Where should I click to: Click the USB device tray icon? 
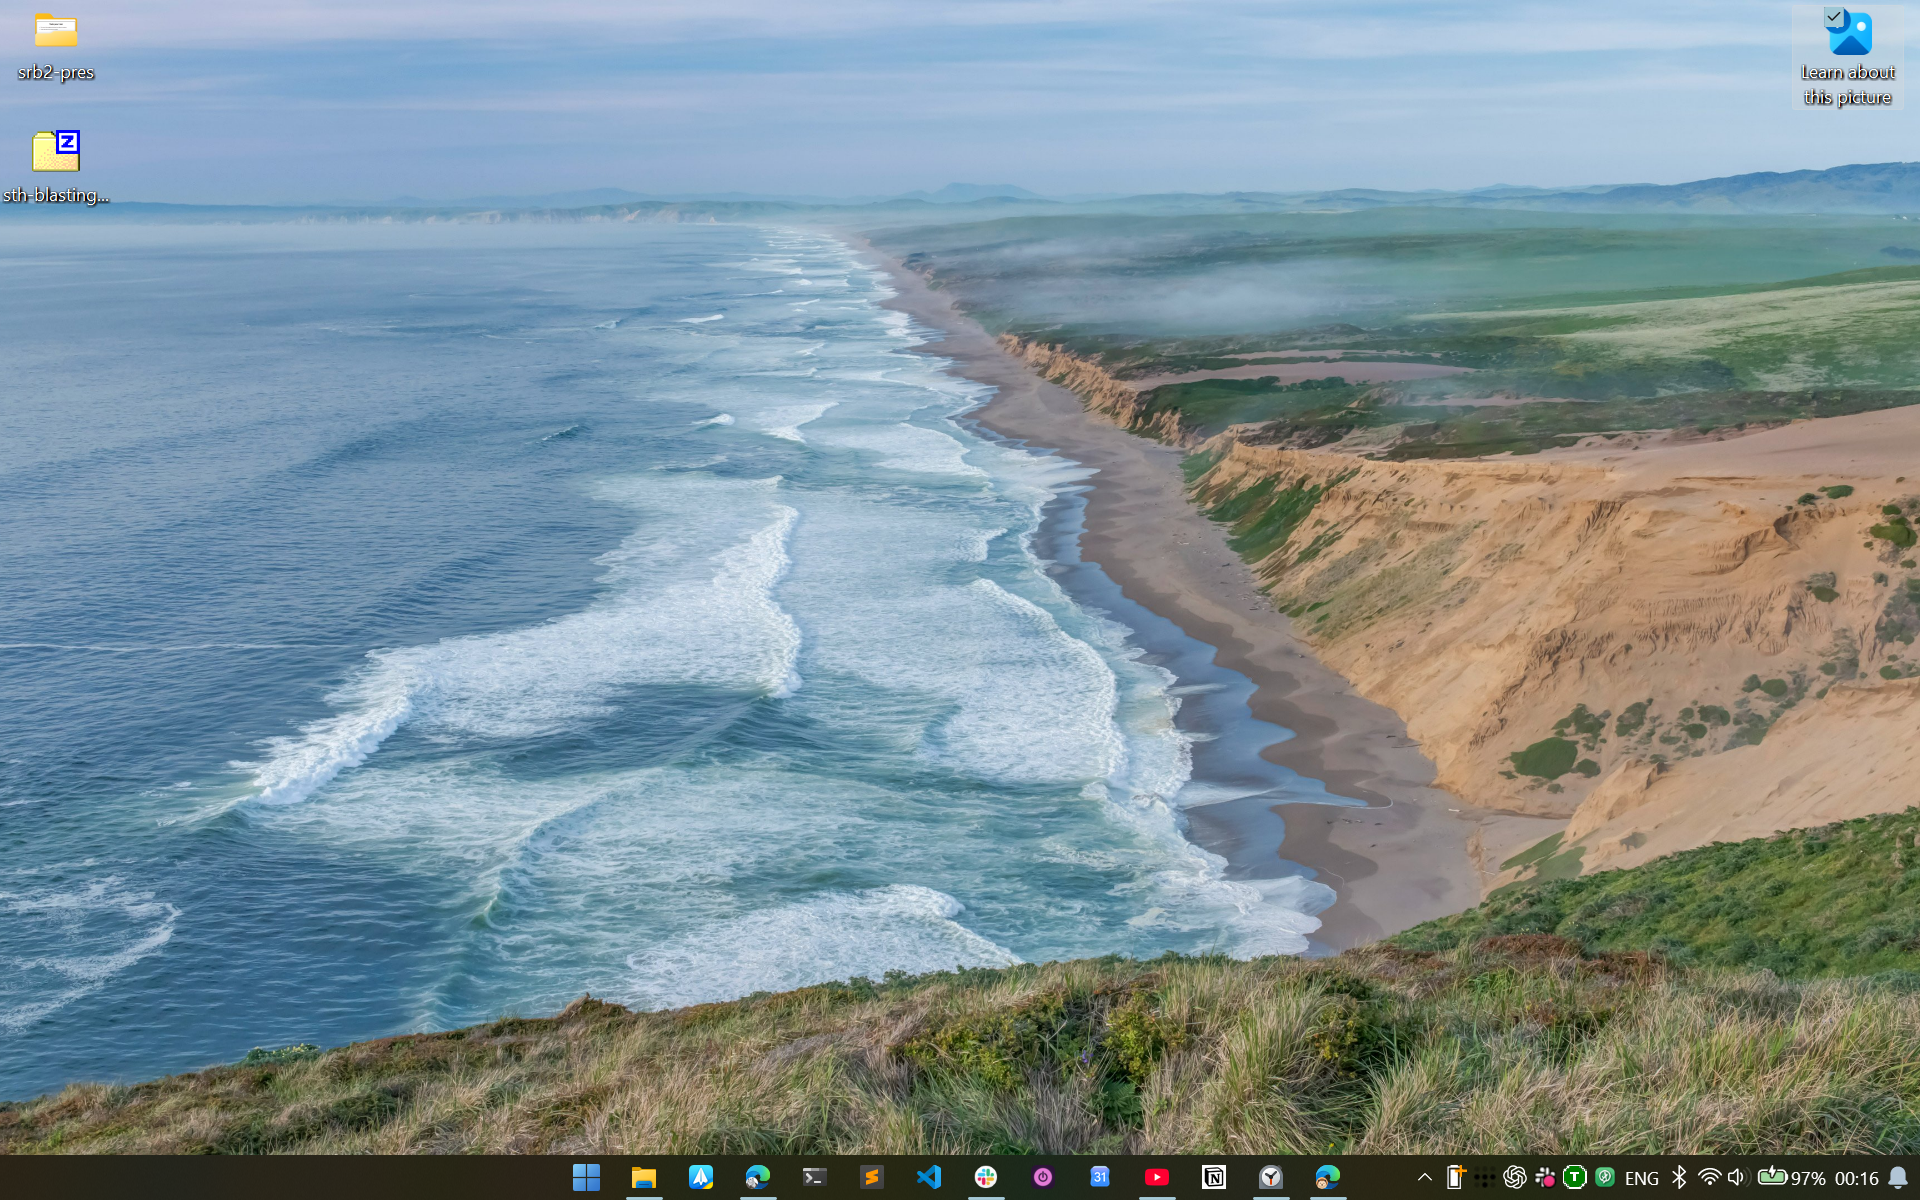(x=1455, y=1177)
